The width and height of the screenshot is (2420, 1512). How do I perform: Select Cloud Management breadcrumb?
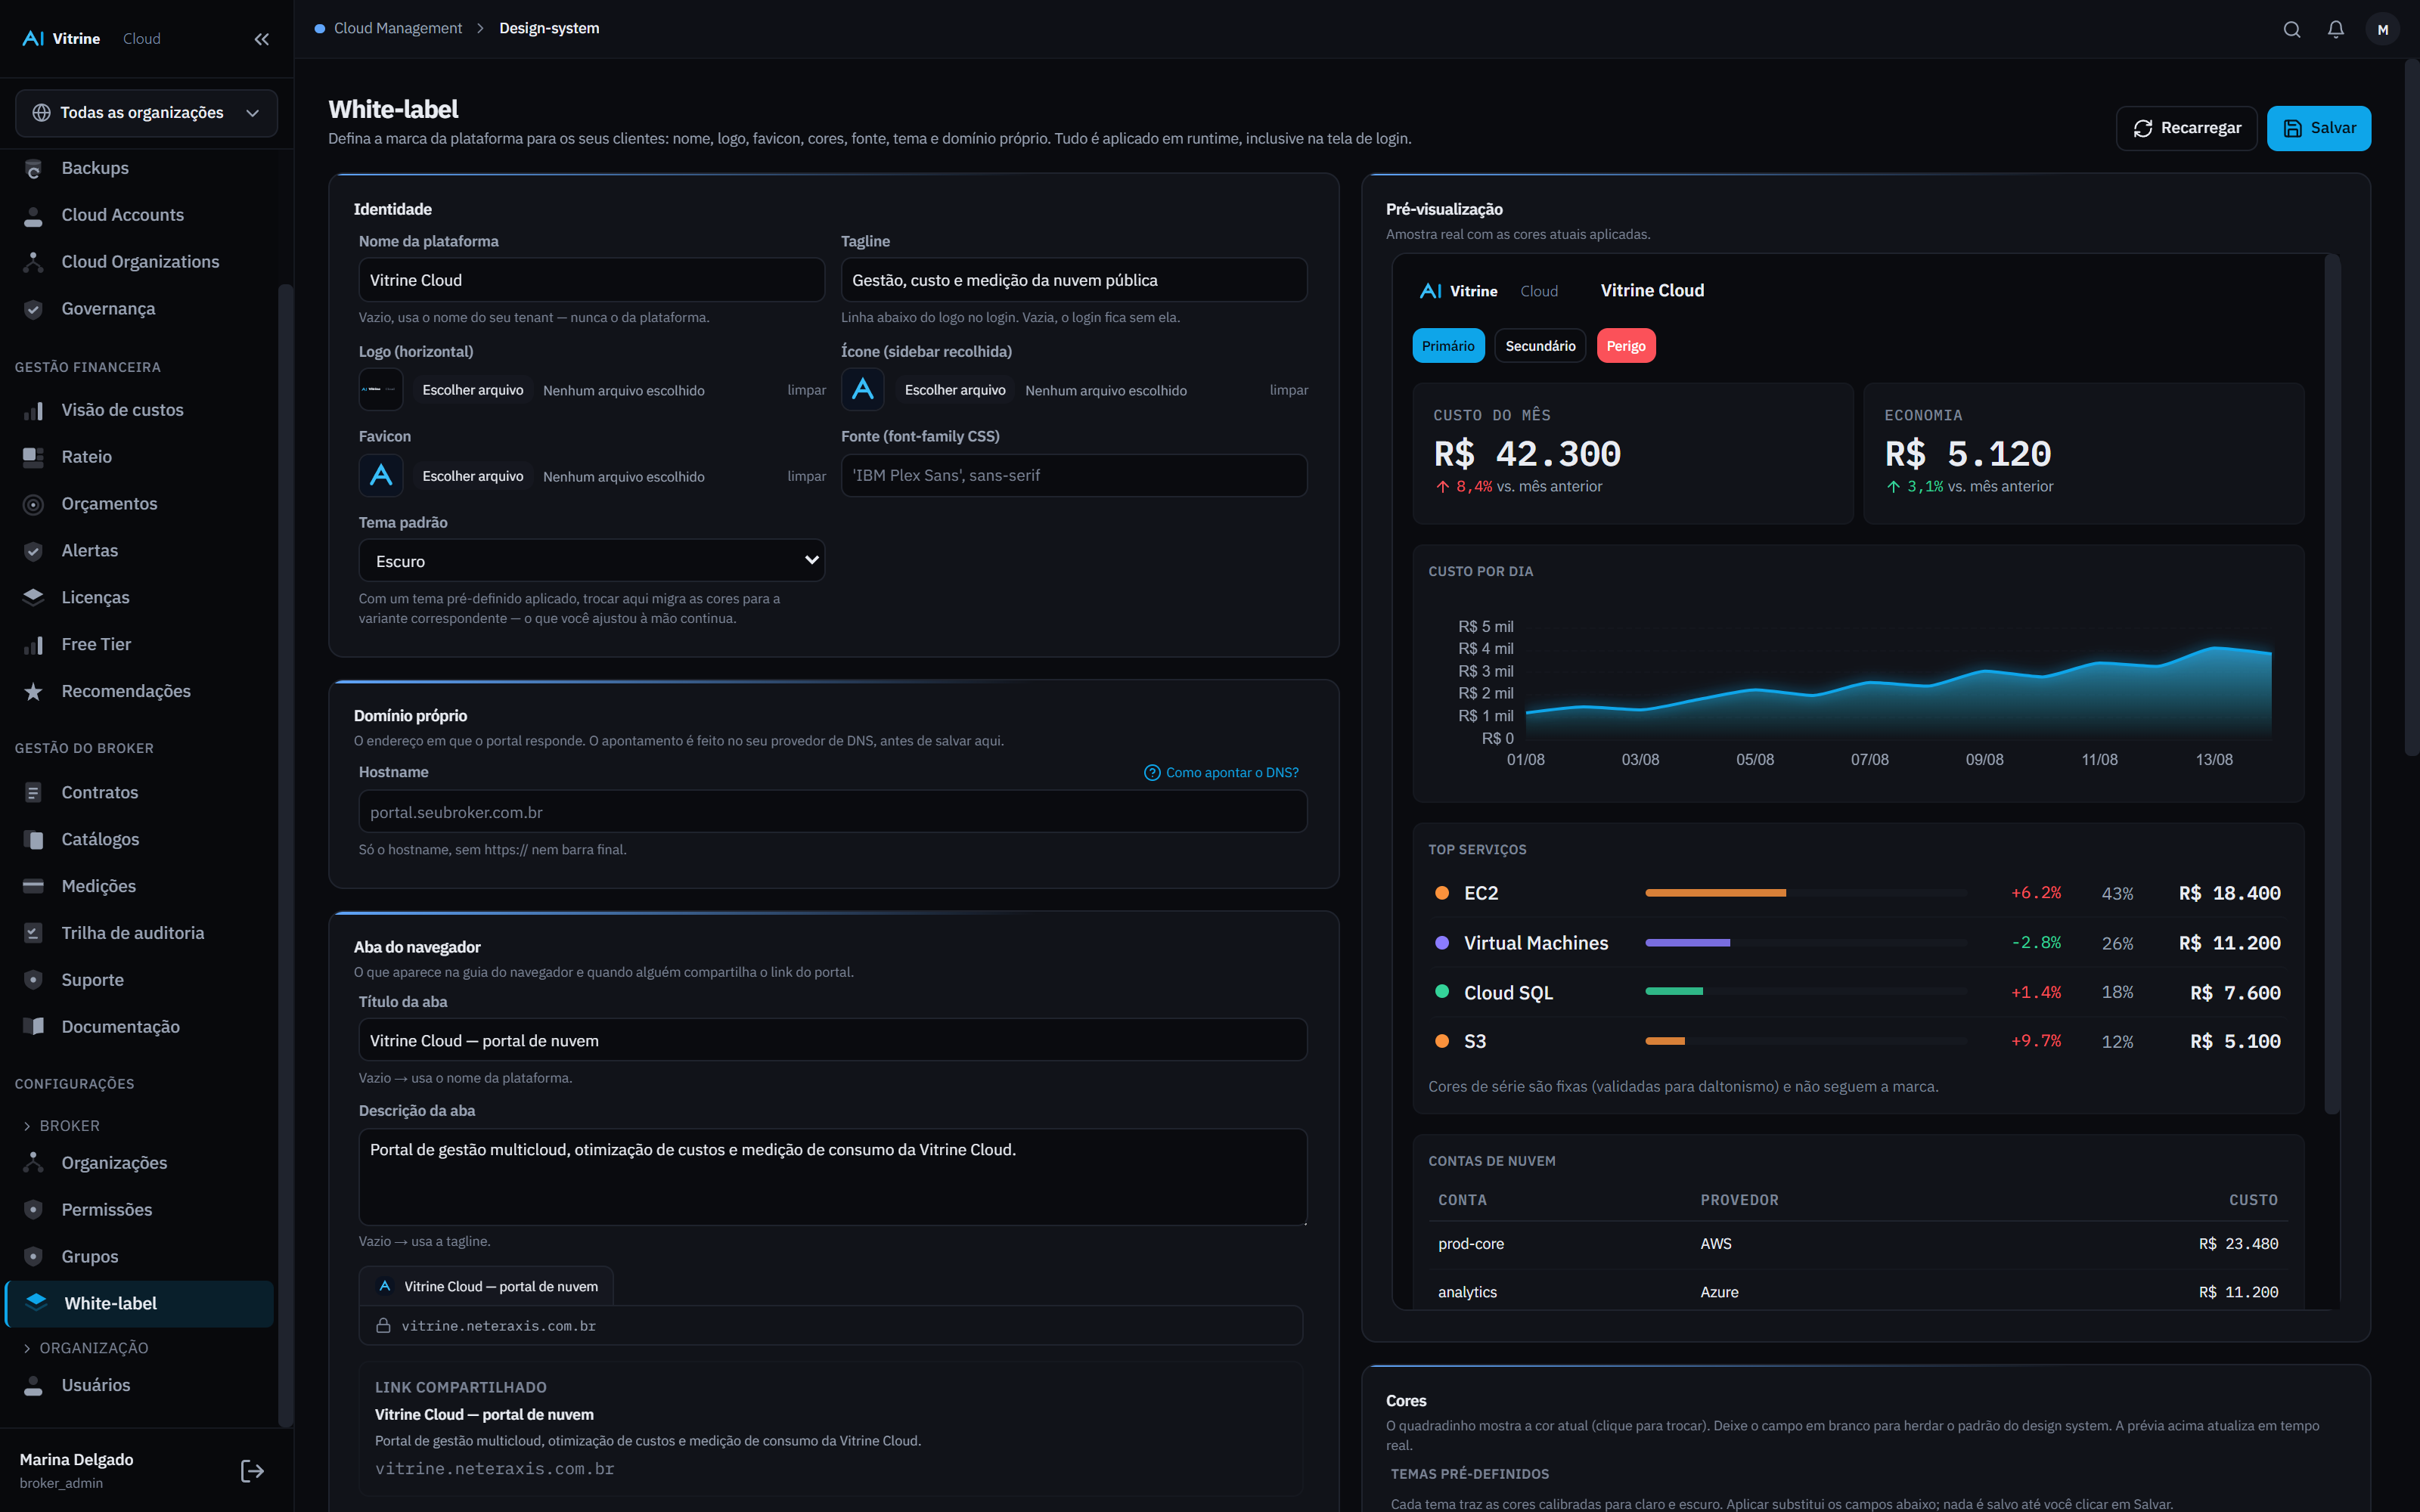click(x=398, y=28)
